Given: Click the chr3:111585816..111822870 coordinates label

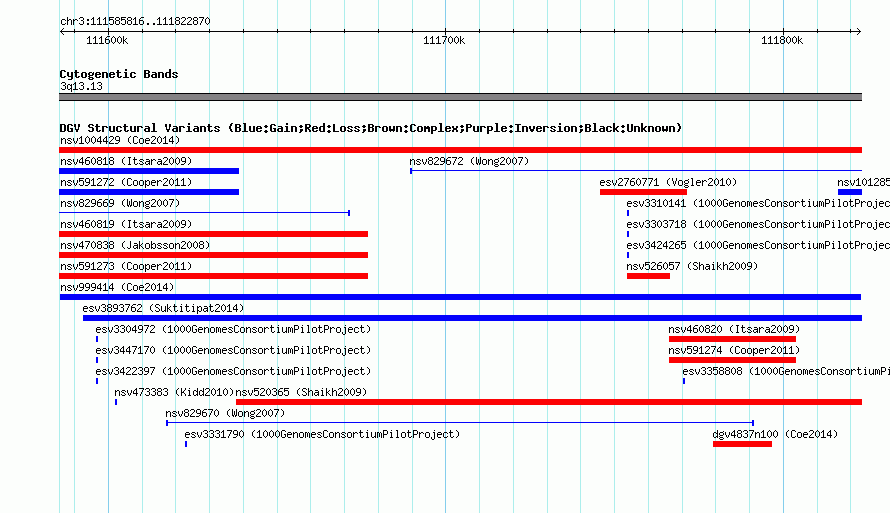Looking at the screenshot, I should (x=135, y=21).
